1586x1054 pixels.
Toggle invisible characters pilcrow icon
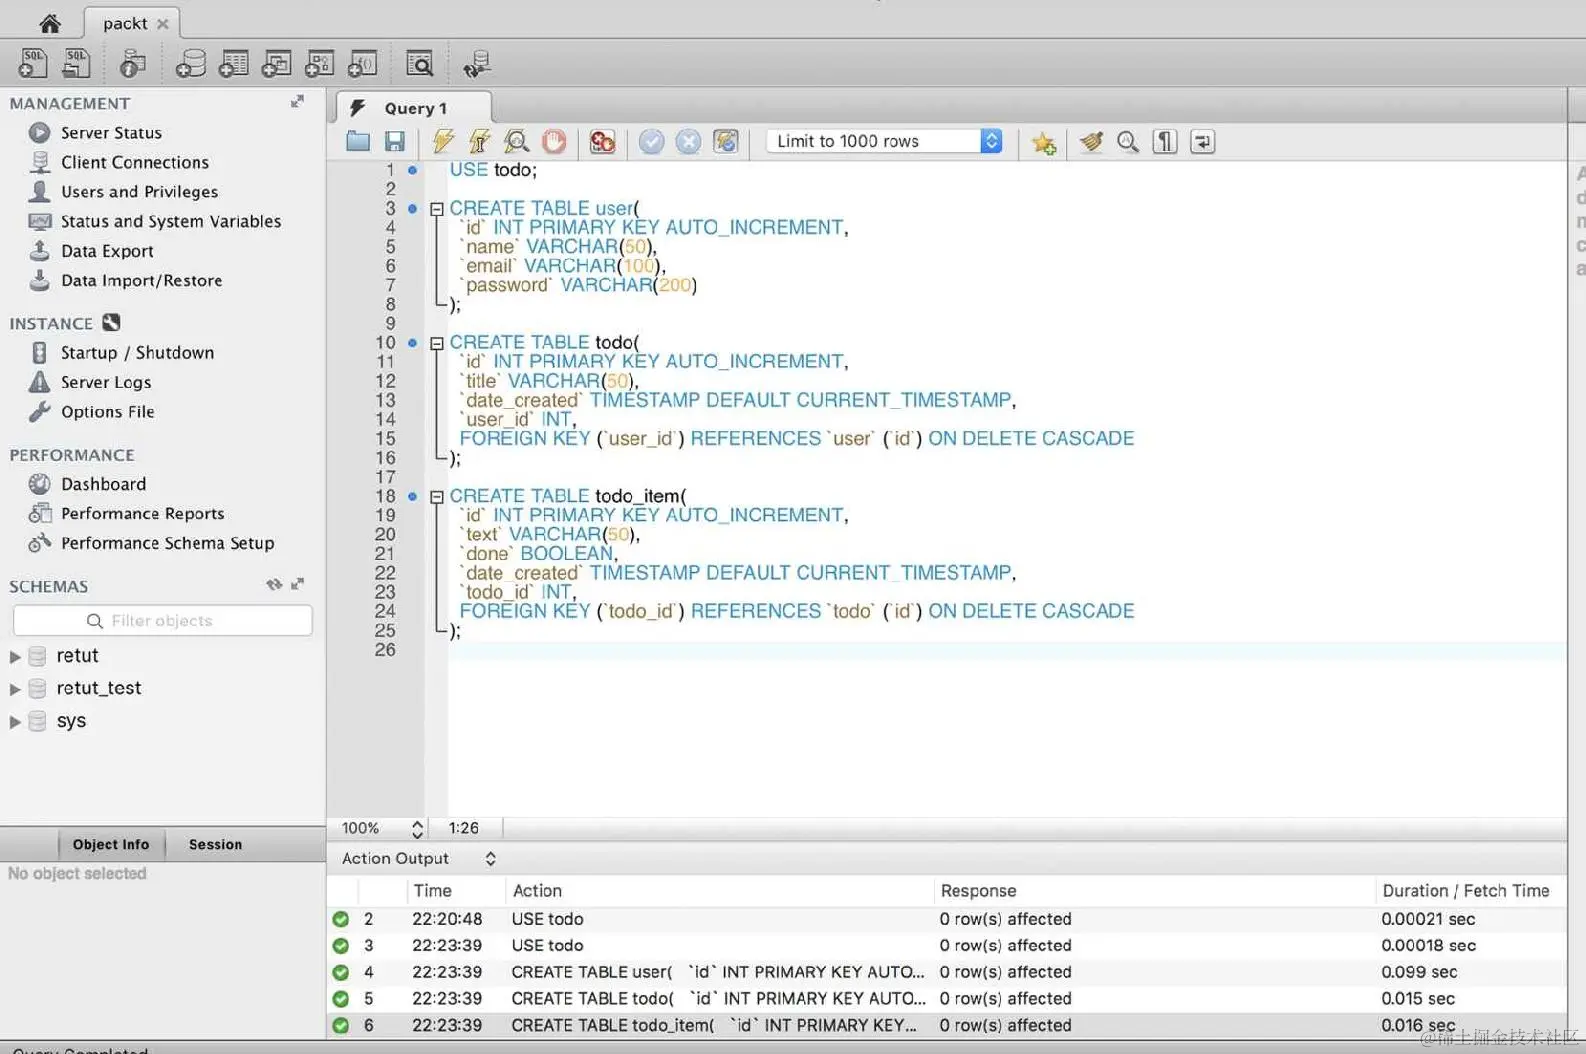click(1165, 141)
